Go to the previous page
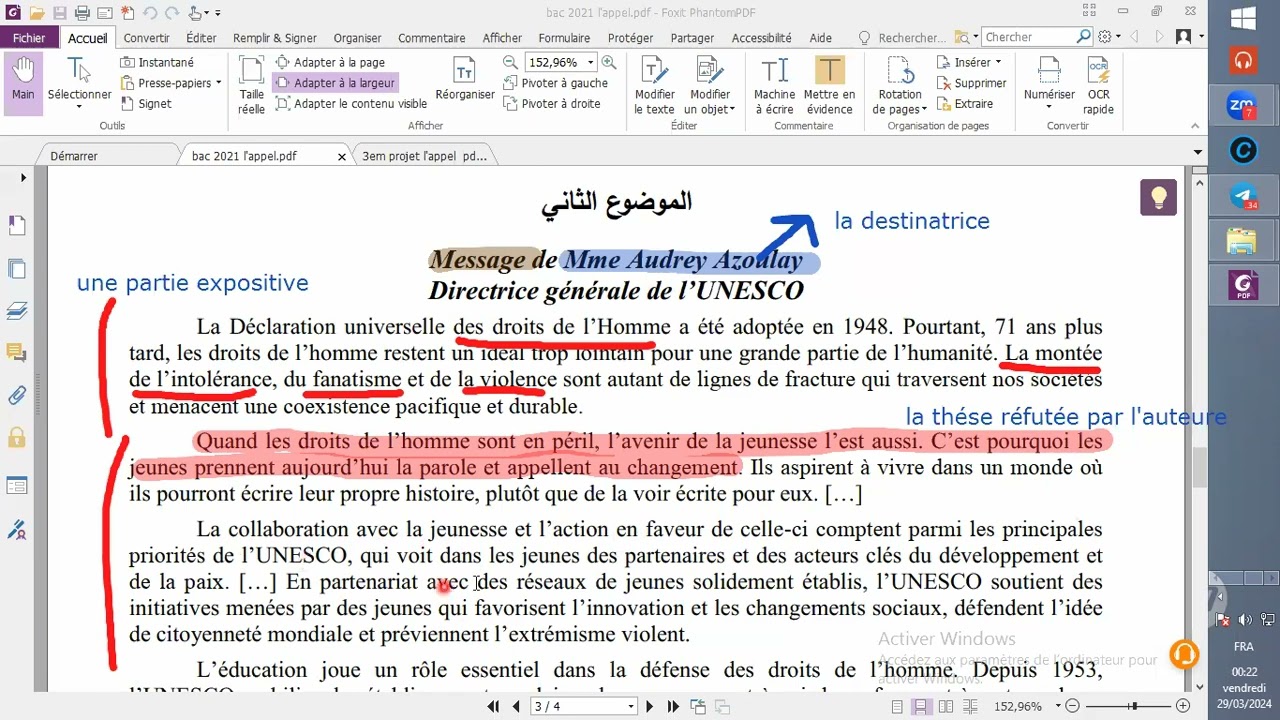The image size is (1280, 720). pos(516,706)
